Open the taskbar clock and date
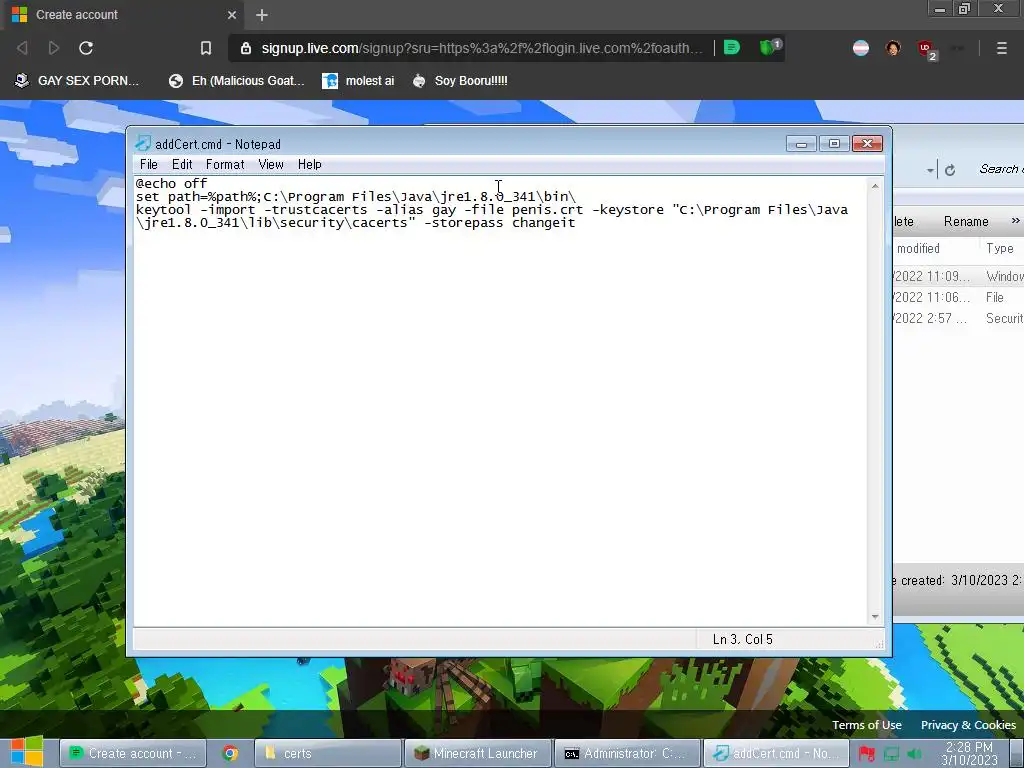 point(969,753)
